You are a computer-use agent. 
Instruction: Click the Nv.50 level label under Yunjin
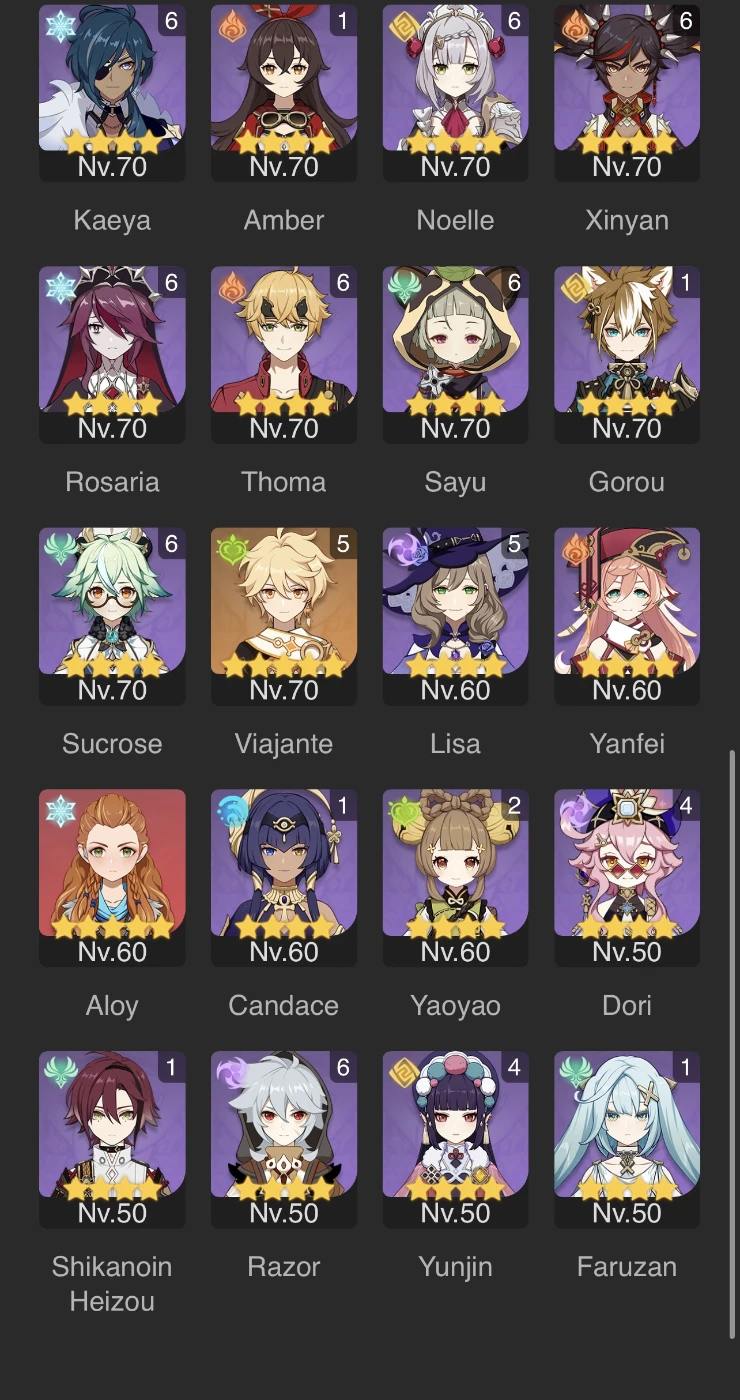(455, 1213)
